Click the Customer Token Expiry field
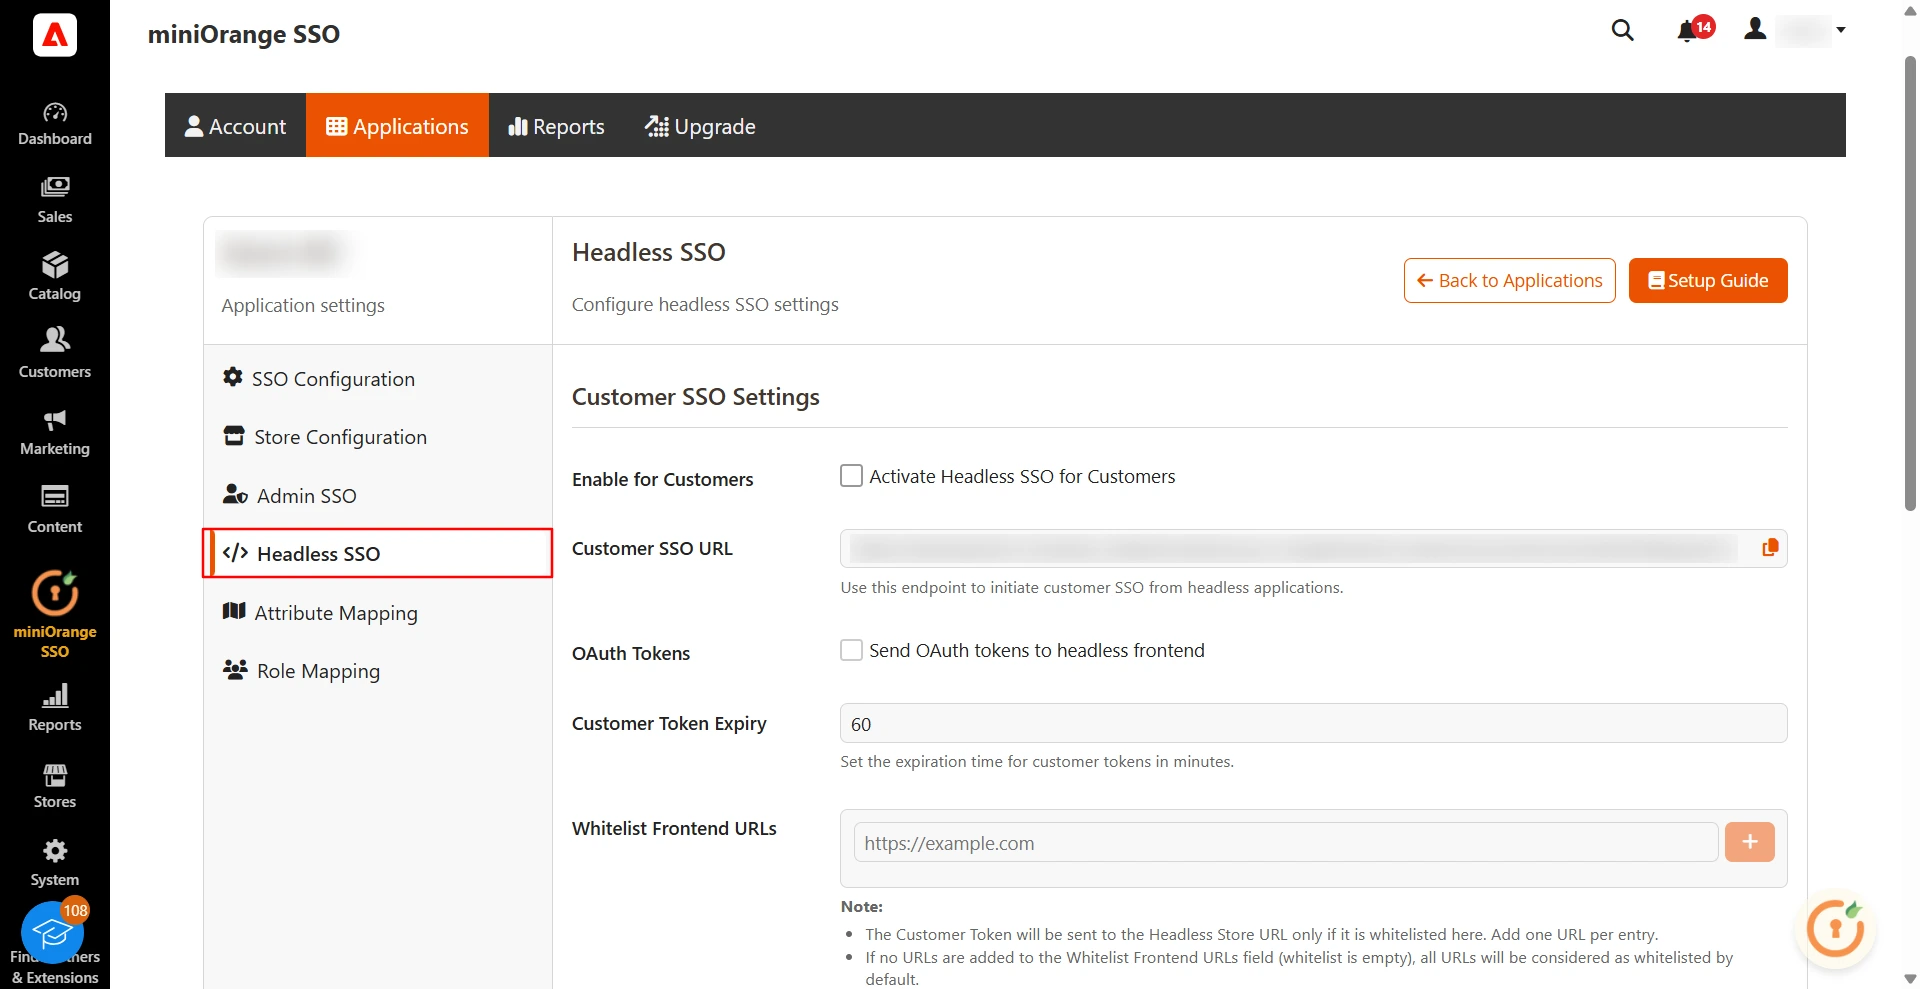 (1313, 723)
